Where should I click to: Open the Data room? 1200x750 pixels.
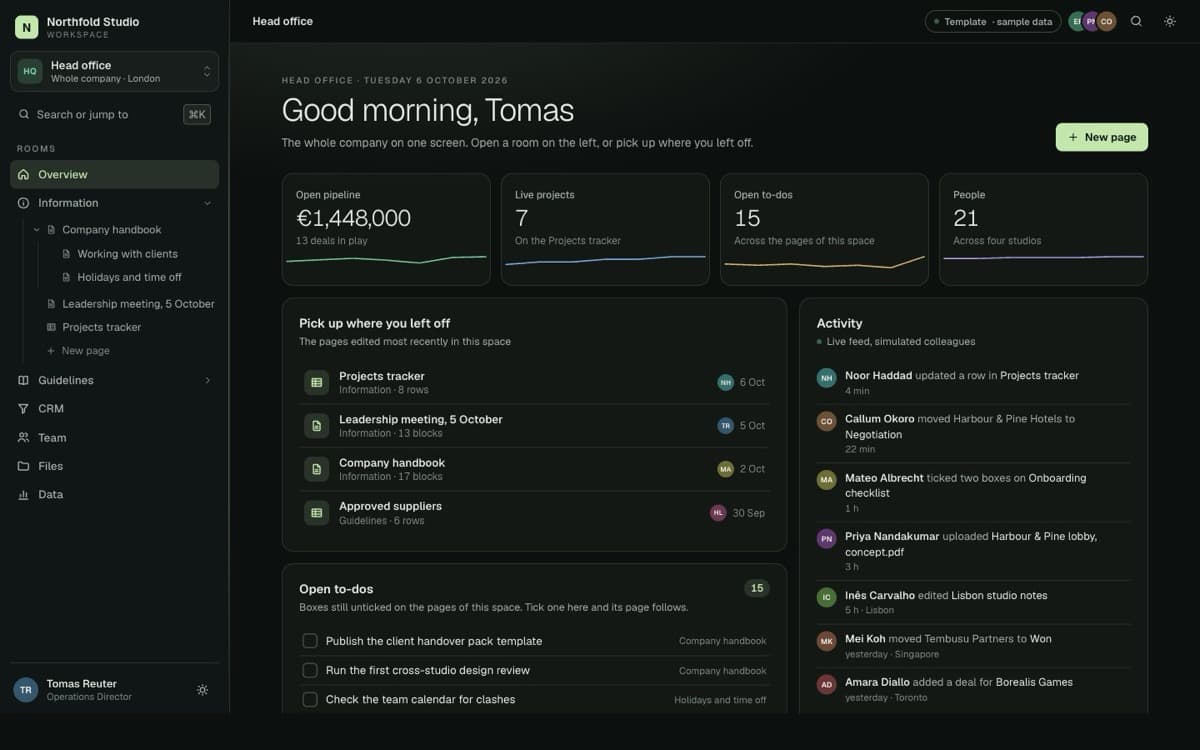(115, 494)
